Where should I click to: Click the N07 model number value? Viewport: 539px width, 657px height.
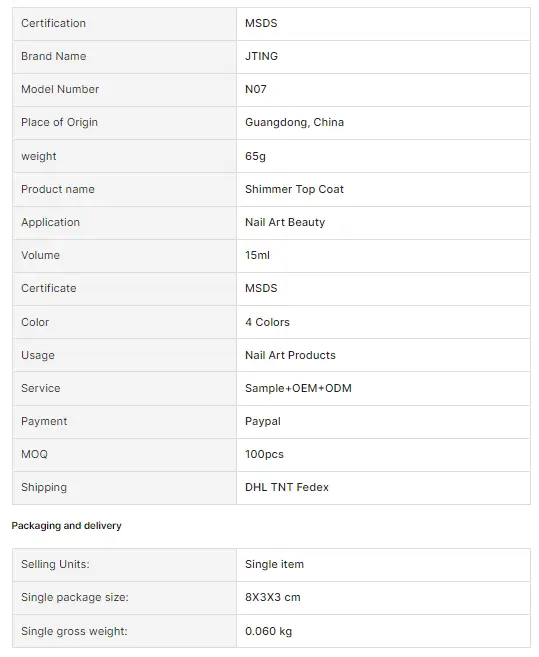click(256, 89)
